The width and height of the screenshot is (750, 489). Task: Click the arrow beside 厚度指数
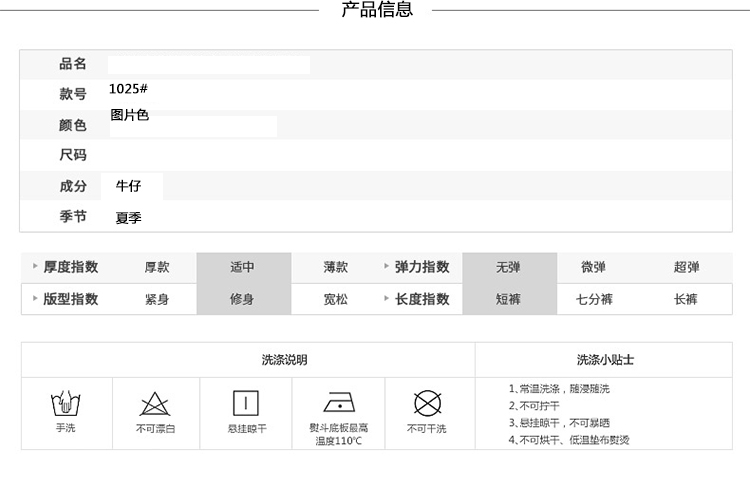click(x=35, y=267)
